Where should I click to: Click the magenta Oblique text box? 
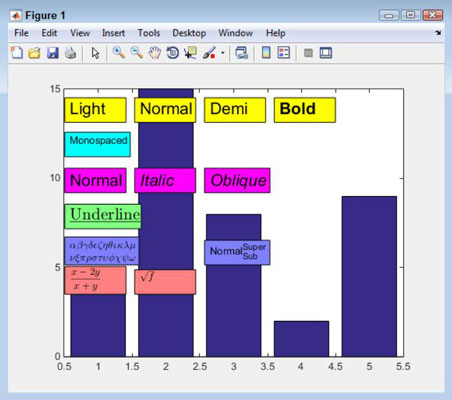(237, 180)
